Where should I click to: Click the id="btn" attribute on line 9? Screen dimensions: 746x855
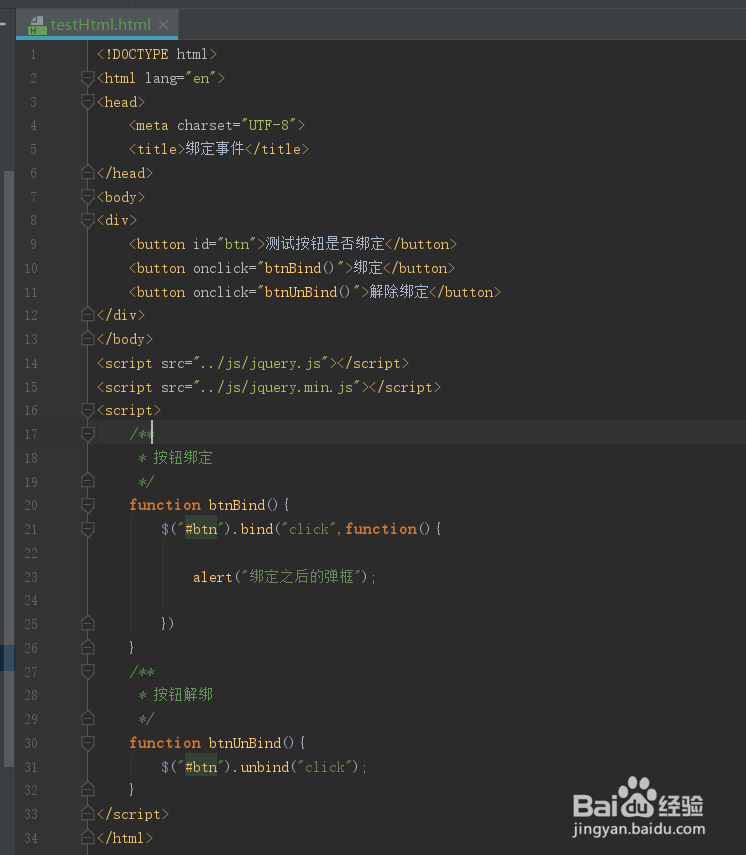pos(225,244)
